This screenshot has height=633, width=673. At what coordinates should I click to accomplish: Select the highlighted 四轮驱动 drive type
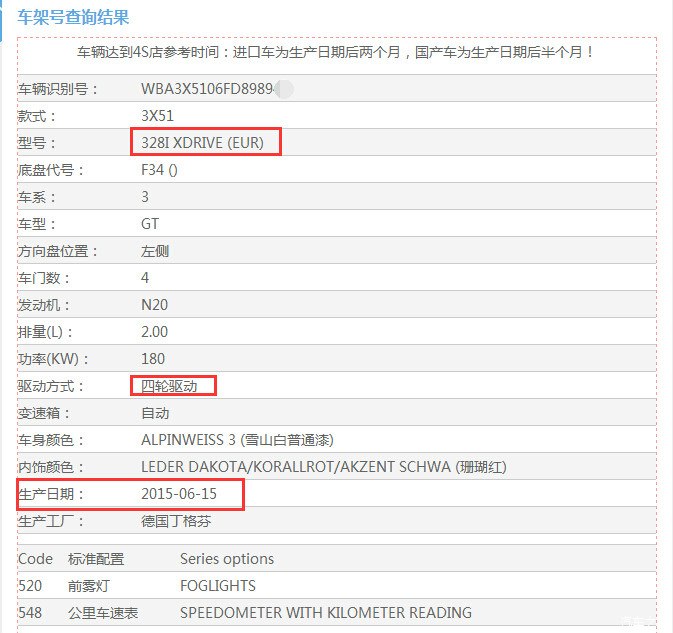[x=170, y=386]
